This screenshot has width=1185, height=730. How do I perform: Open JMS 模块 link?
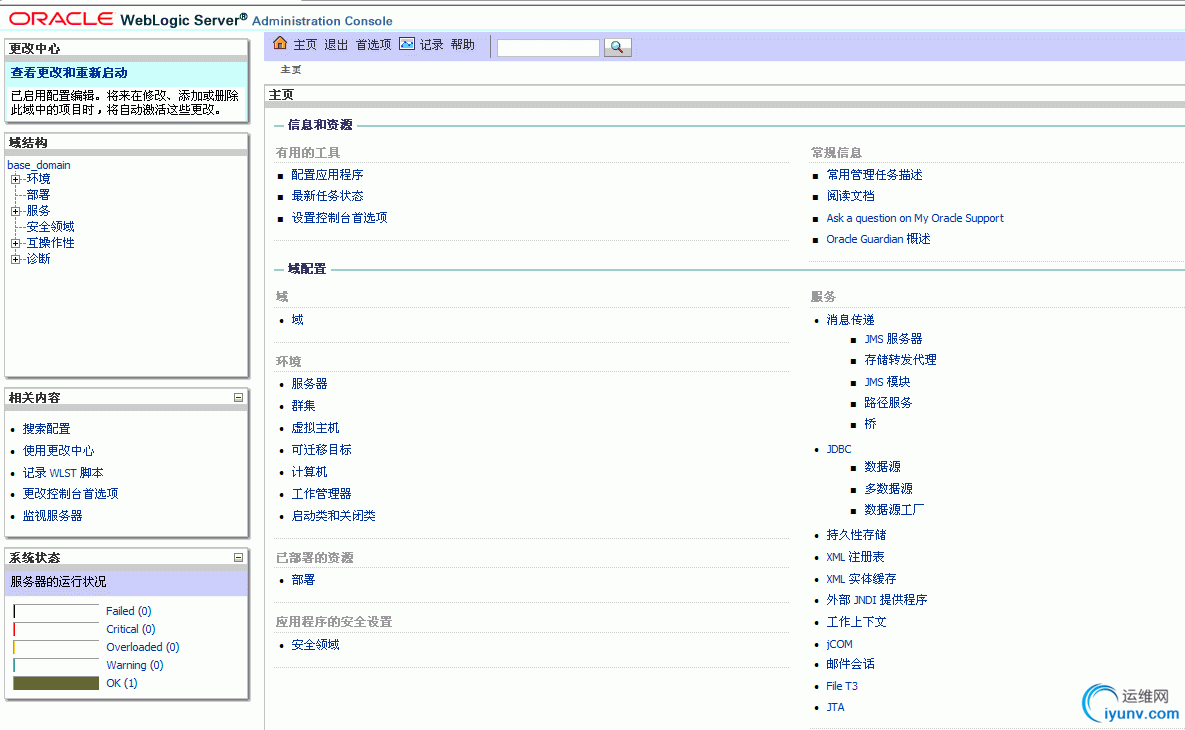click(887, 382)
